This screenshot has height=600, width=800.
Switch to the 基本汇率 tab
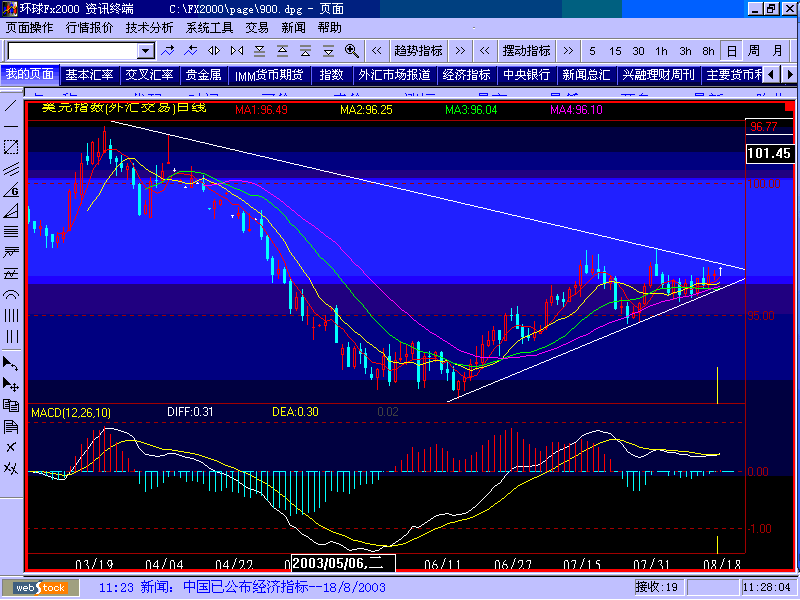tap(90, 75)
